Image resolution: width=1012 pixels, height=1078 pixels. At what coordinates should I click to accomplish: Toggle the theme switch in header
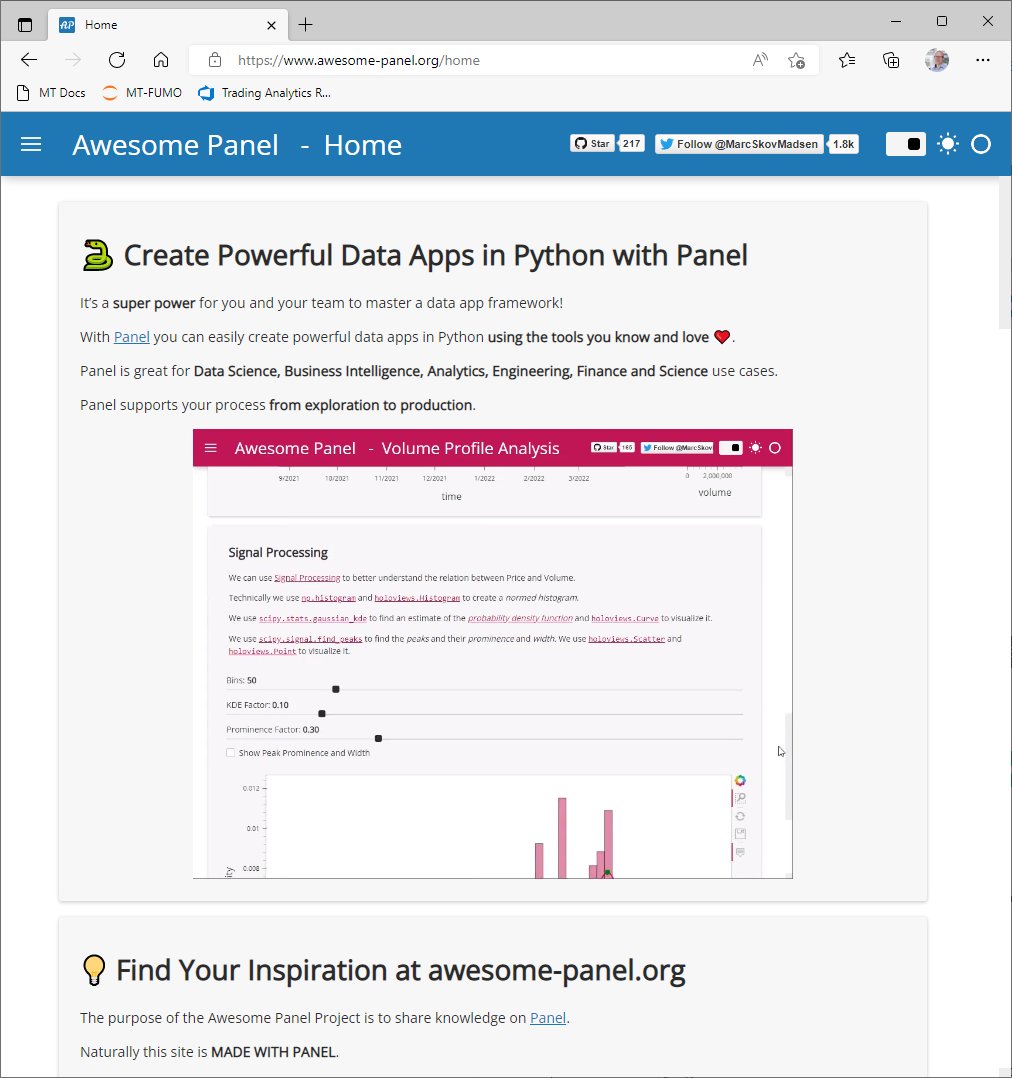click(x=905, y=144)
